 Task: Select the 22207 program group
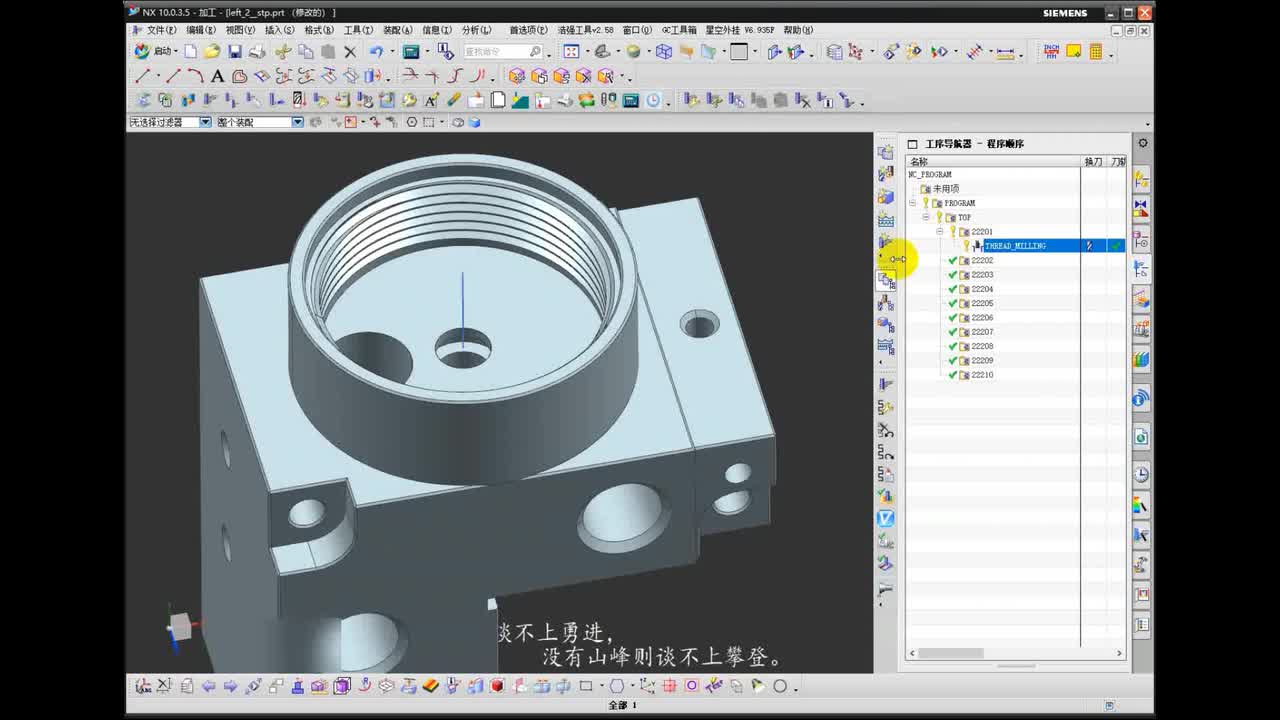[982, 332]
